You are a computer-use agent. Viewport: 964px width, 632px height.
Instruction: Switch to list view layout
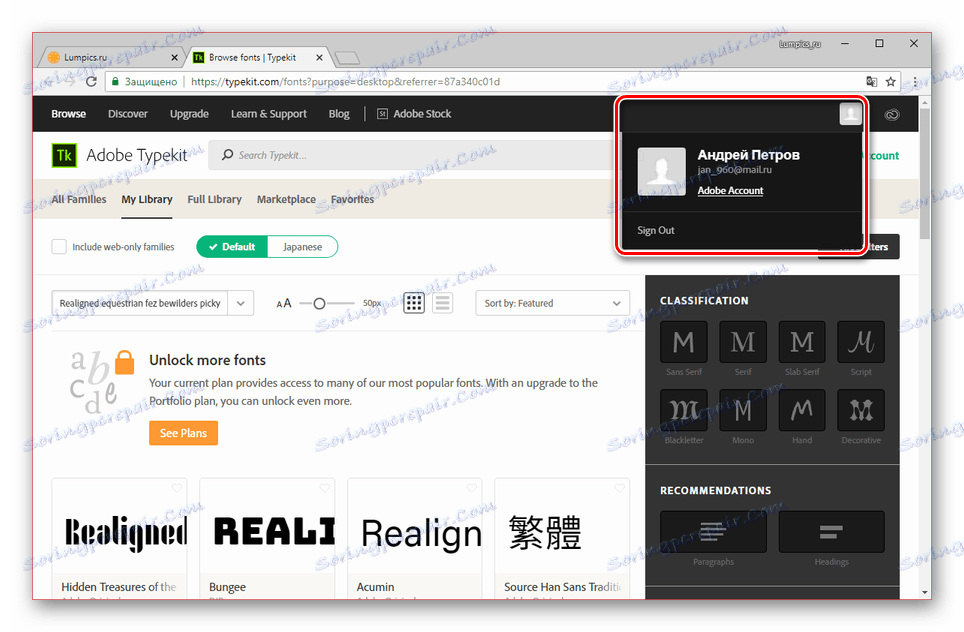tap(443, 302)
